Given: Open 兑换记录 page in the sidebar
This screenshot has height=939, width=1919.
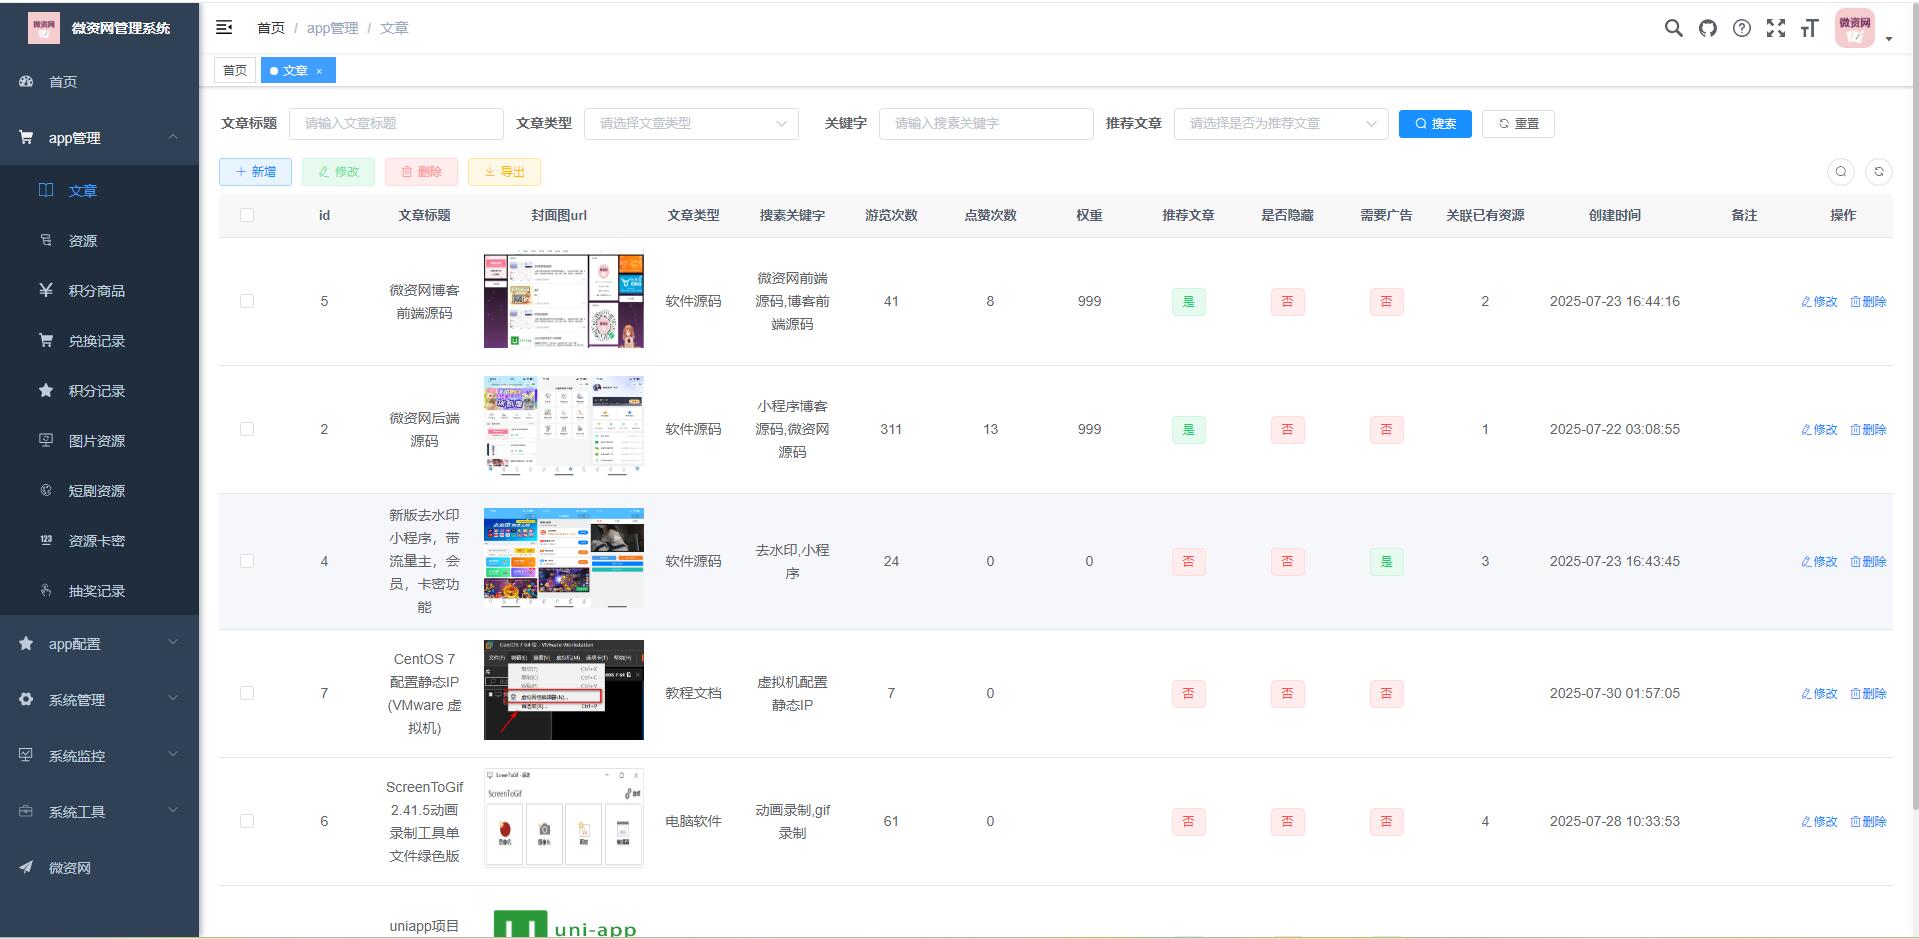Looking at the screenshot, I should (x=99, y=341).
